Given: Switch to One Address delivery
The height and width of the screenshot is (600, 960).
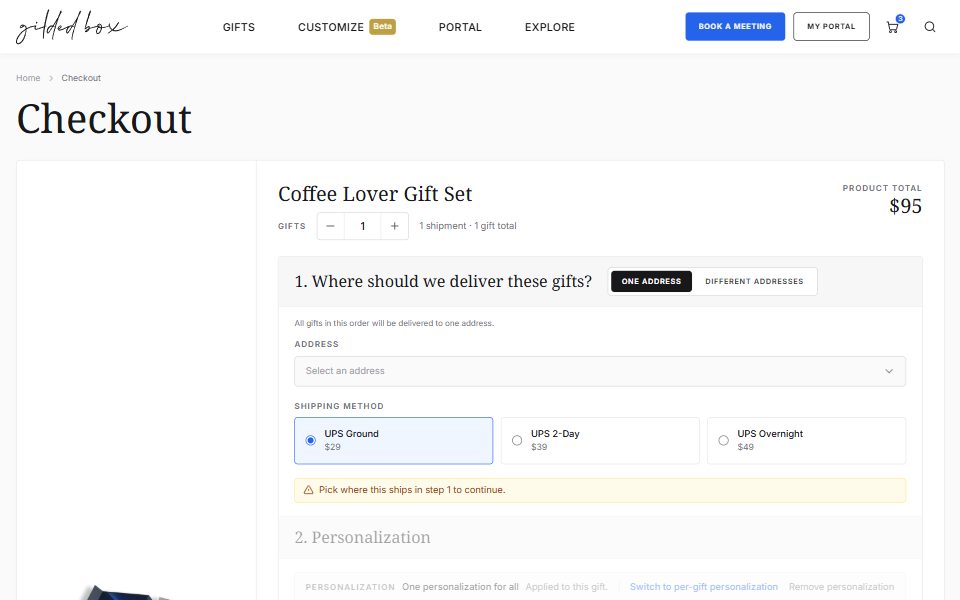Looking at the screenshot, I should pos(651,281).
